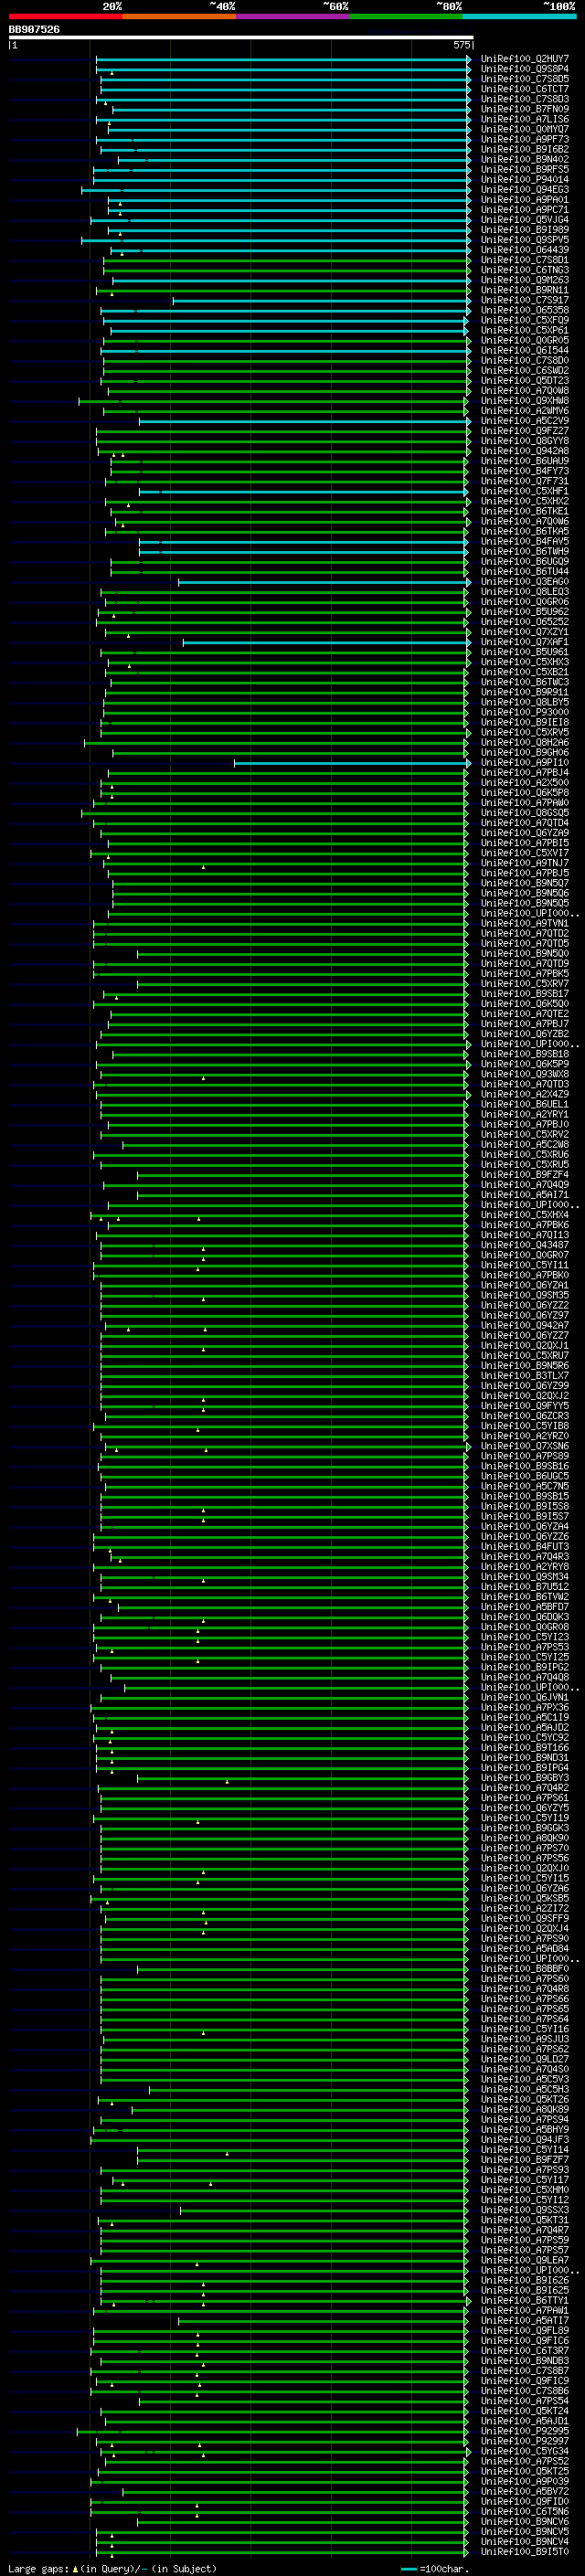Open hit UniRef100_A7LIS6

click(524, 119)
